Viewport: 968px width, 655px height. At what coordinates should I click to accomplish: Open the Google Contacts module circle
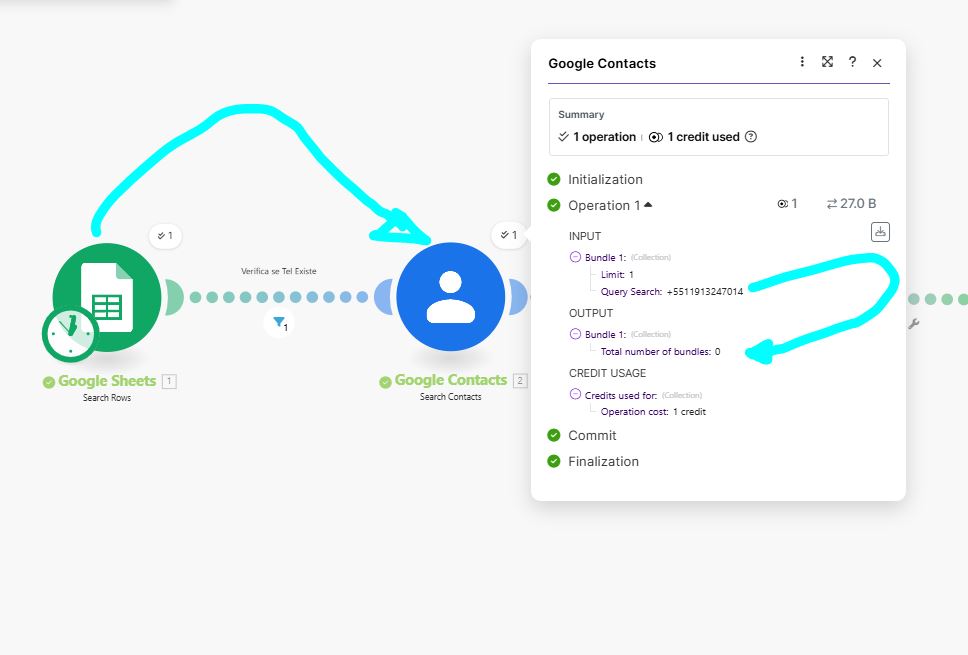pyautogui.click(x=451, y=297)
